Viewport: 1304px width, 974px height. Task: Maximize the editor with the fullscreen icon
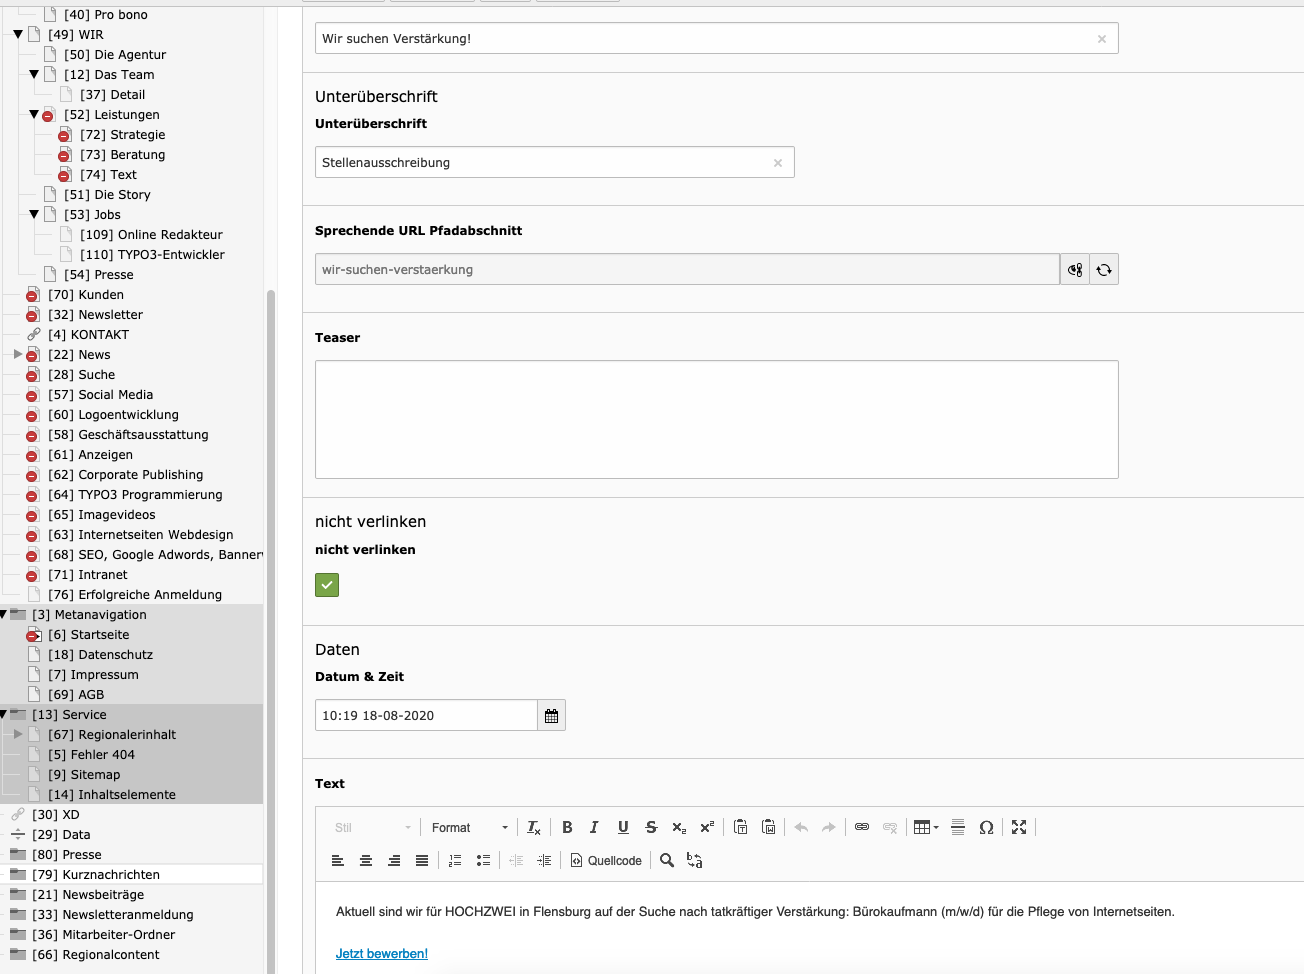pyautogui.click(x=1019, y=827)
